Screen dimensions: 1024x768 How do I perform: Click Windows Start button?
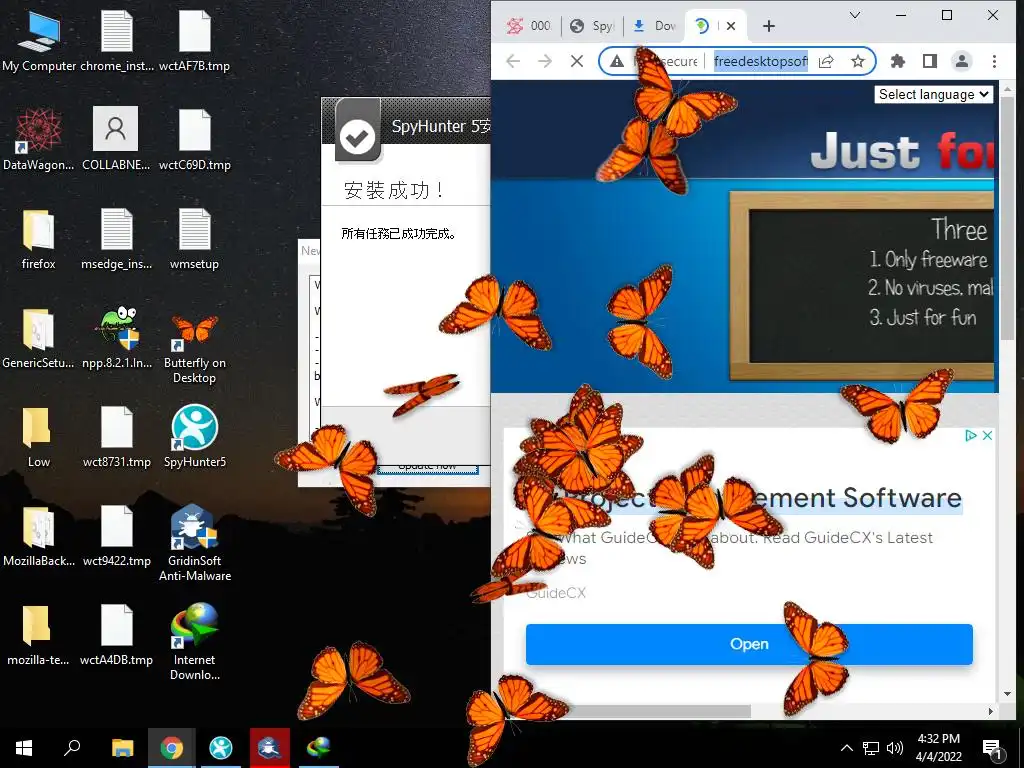[24, 748]
